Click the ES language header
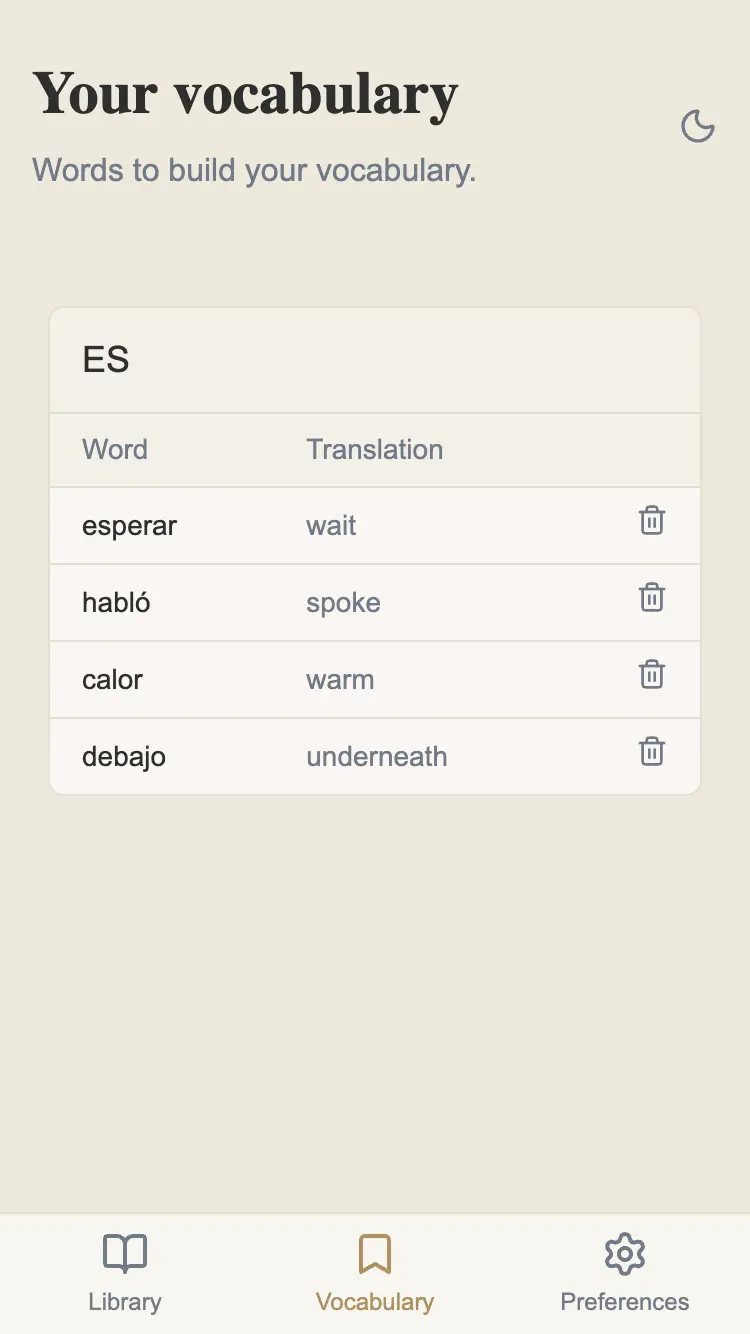The width and height of the screenshot is (750, 1334). click(x=106, y=359)
